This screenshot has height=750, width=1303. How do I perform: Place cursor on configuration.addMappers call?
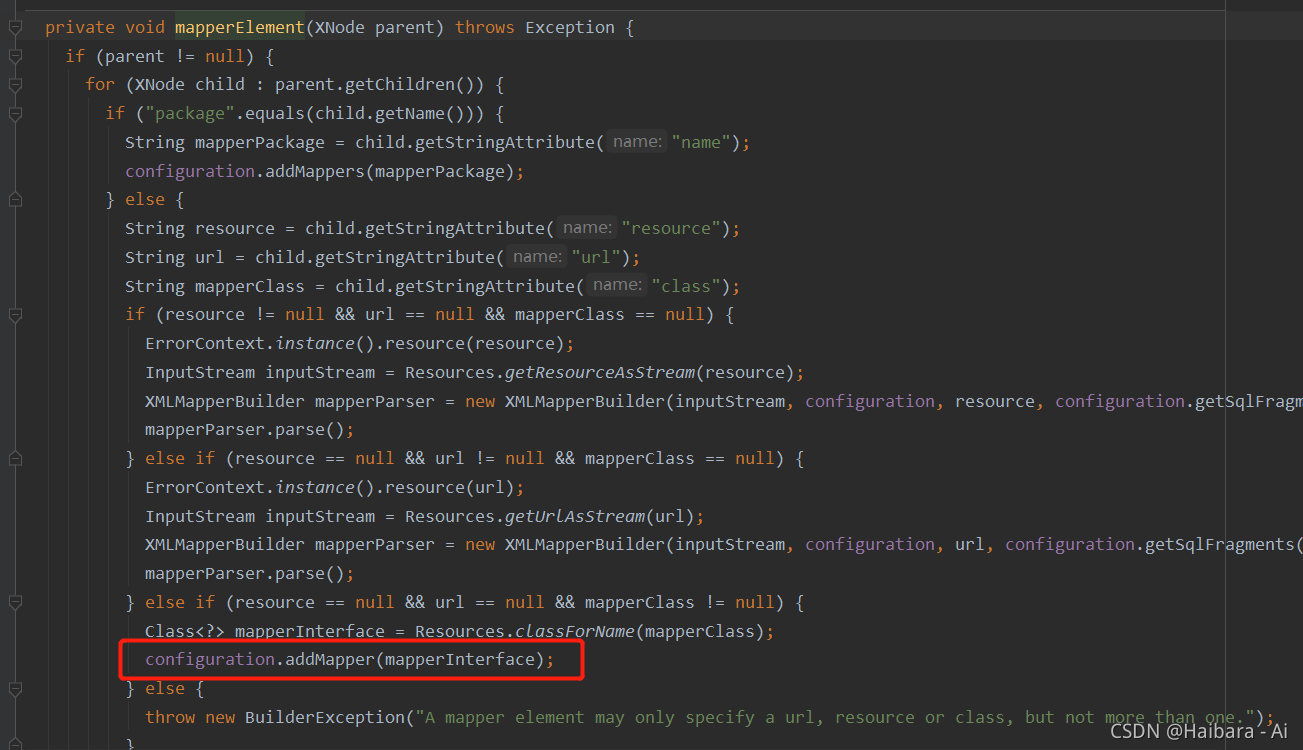point(324,171)
